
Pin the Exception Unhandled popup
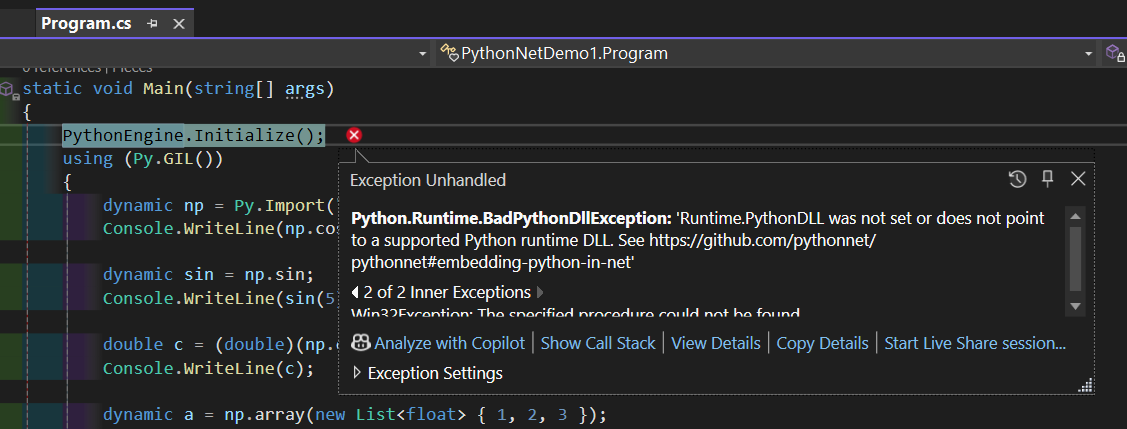1048,179
